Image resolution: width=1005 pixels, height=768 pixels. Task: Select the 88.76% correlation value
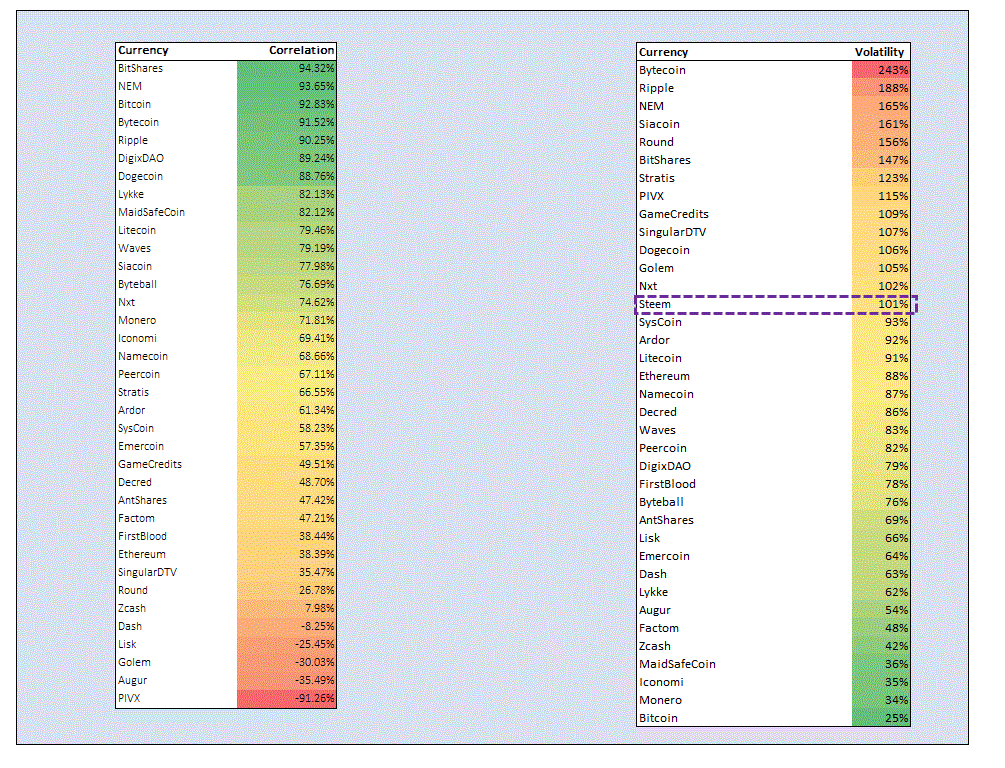(316, 176)
